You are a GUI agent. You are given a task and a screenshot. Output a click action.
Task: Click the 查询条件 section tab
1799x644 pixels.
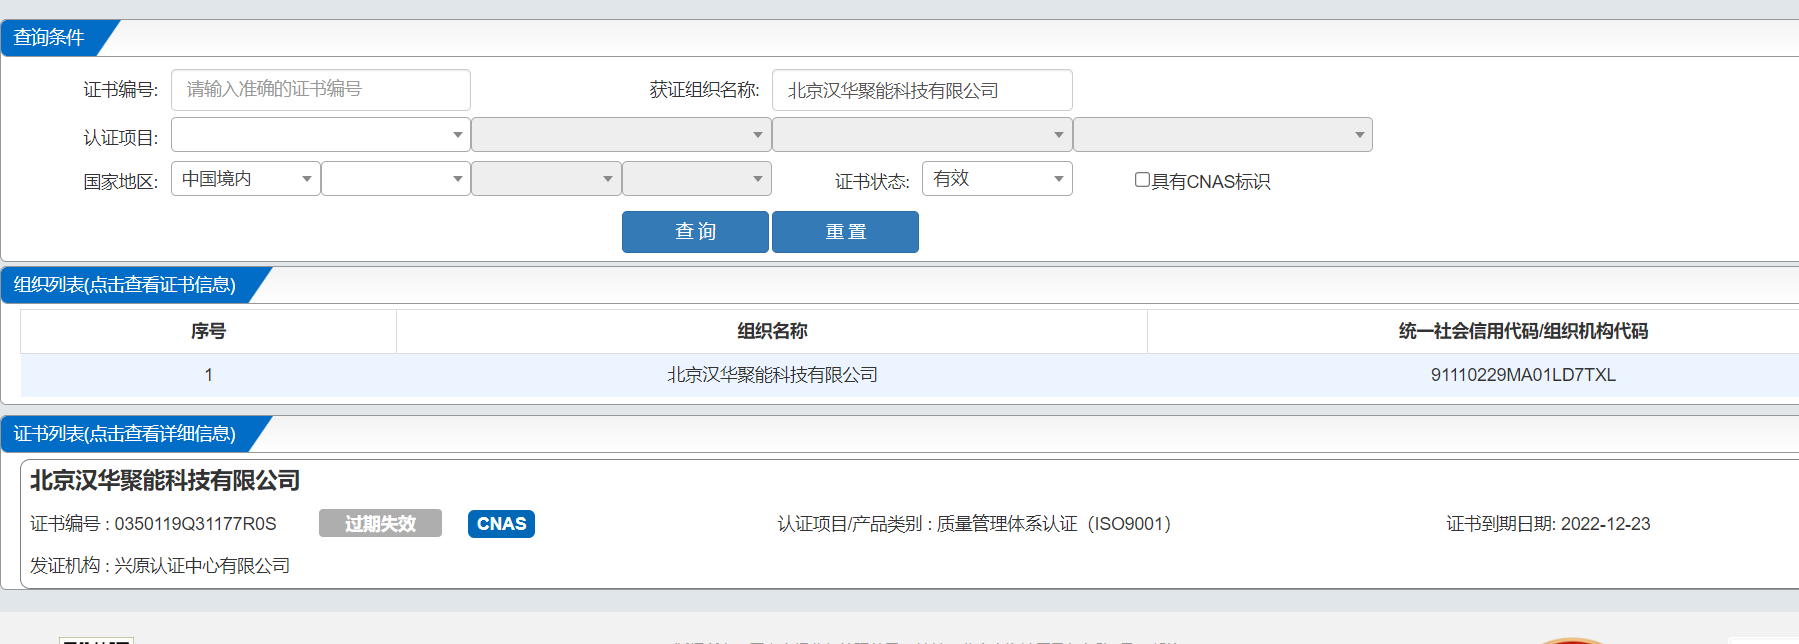click(x=49, y=38)
